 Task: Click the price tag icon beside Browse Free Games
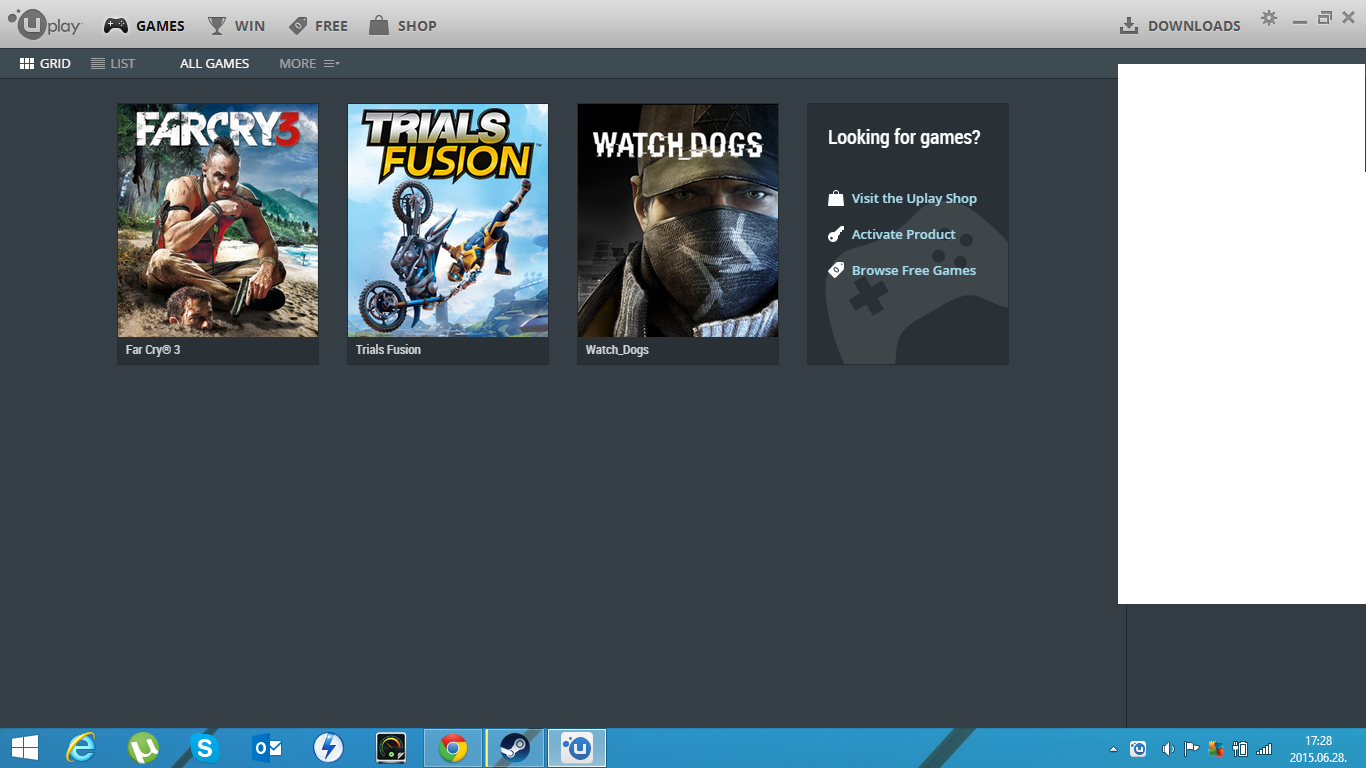pyautogui.click(x=836, y=270)
